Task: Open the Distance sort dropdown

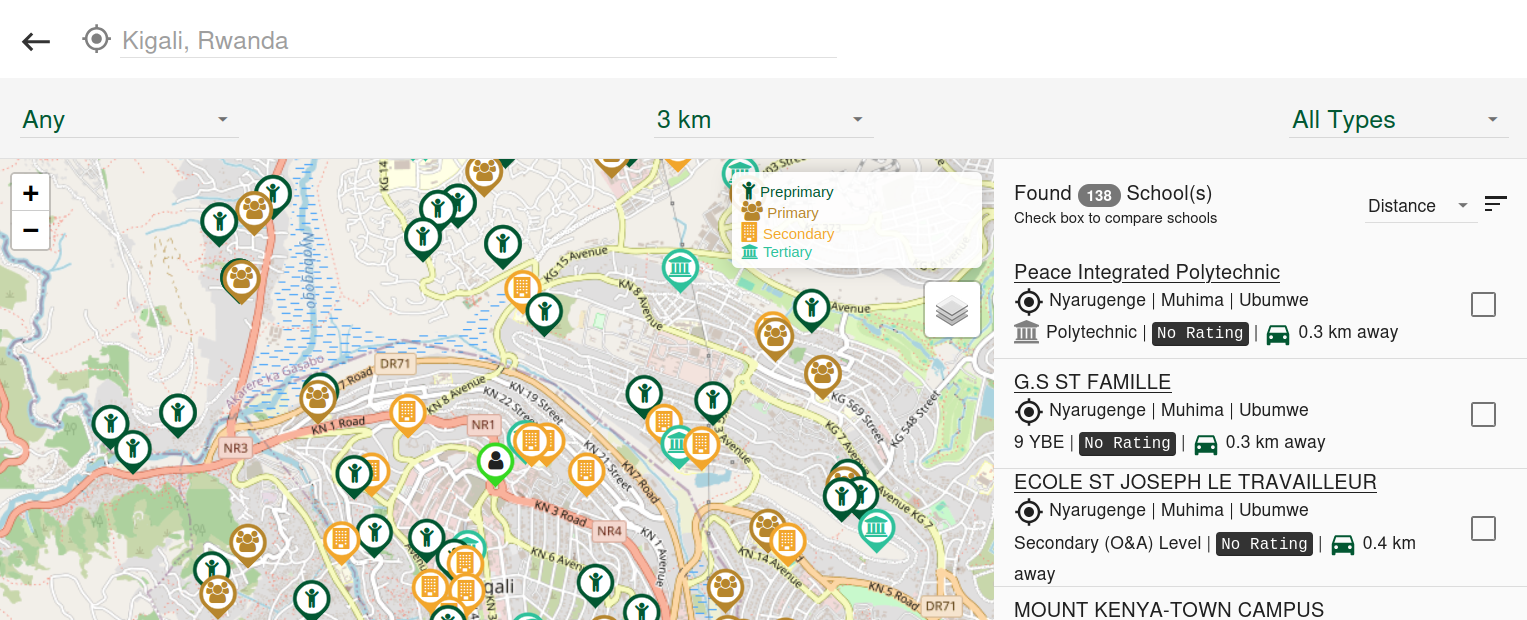Action: click(x=1419, y=206)
